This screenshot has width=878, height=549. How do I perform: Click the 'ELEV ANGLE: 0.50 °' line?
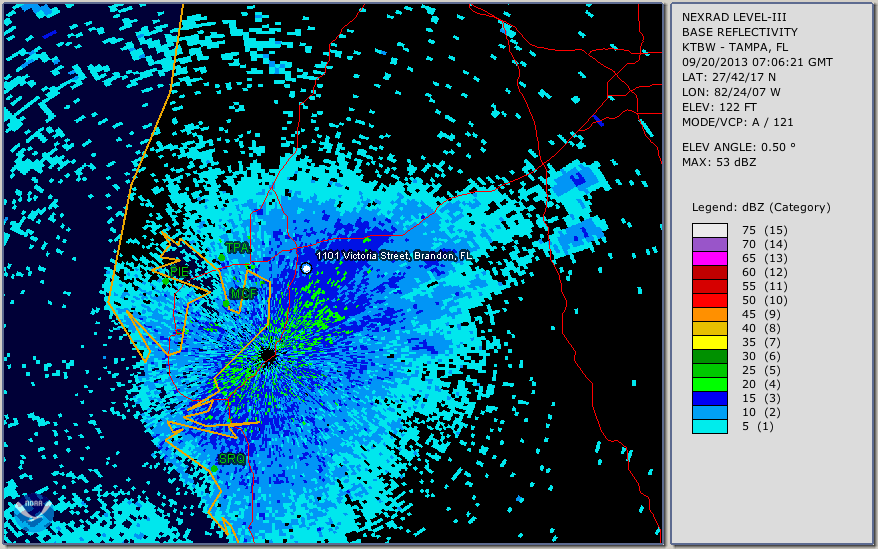739,147
